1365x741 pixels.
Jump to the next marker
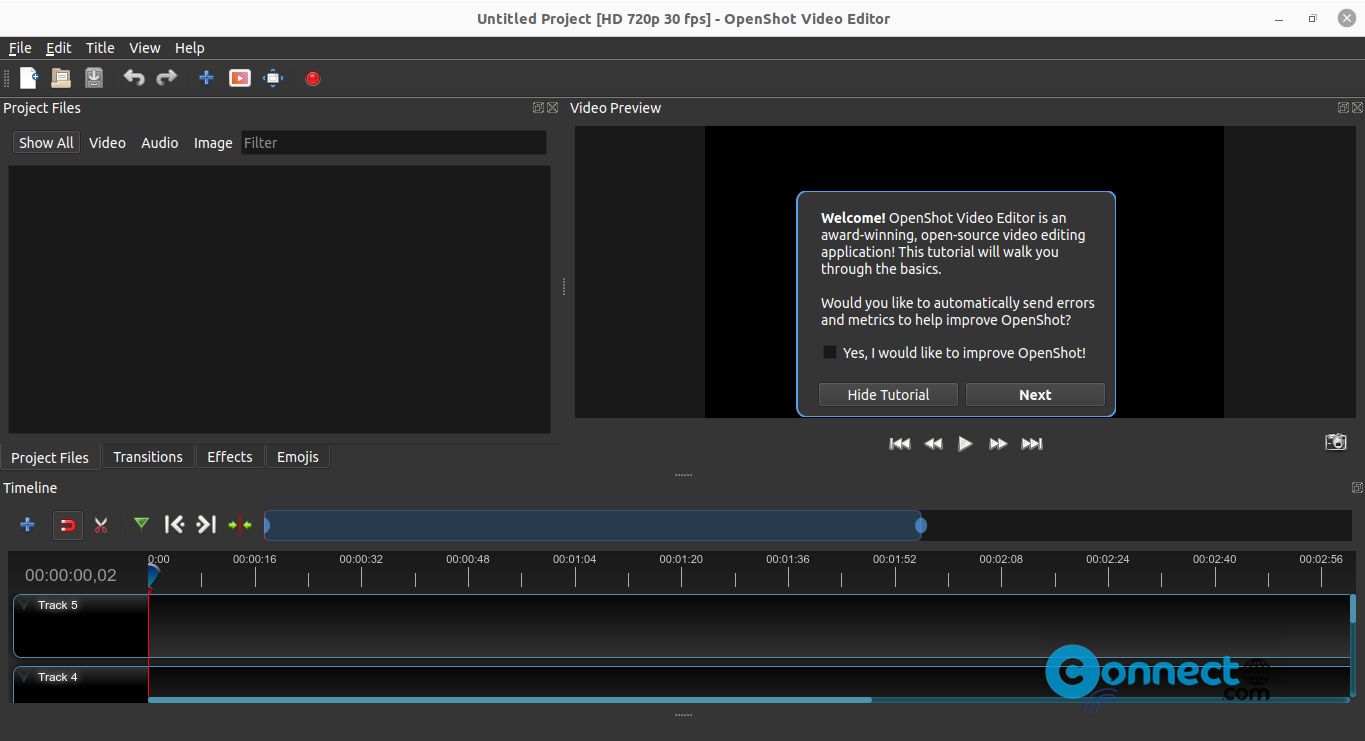pos(206,524)
